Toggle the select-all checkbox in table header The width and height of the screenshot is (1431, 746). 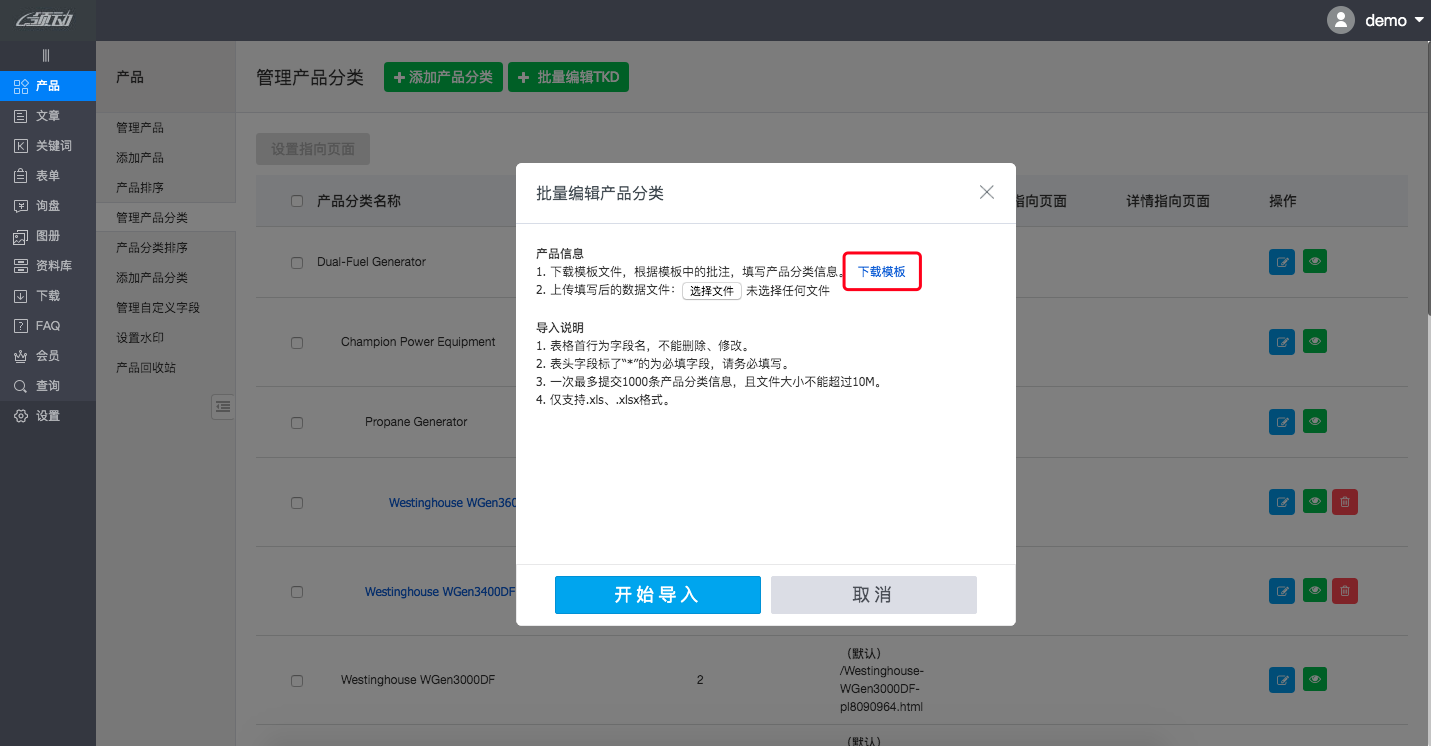tap(296, 200)
